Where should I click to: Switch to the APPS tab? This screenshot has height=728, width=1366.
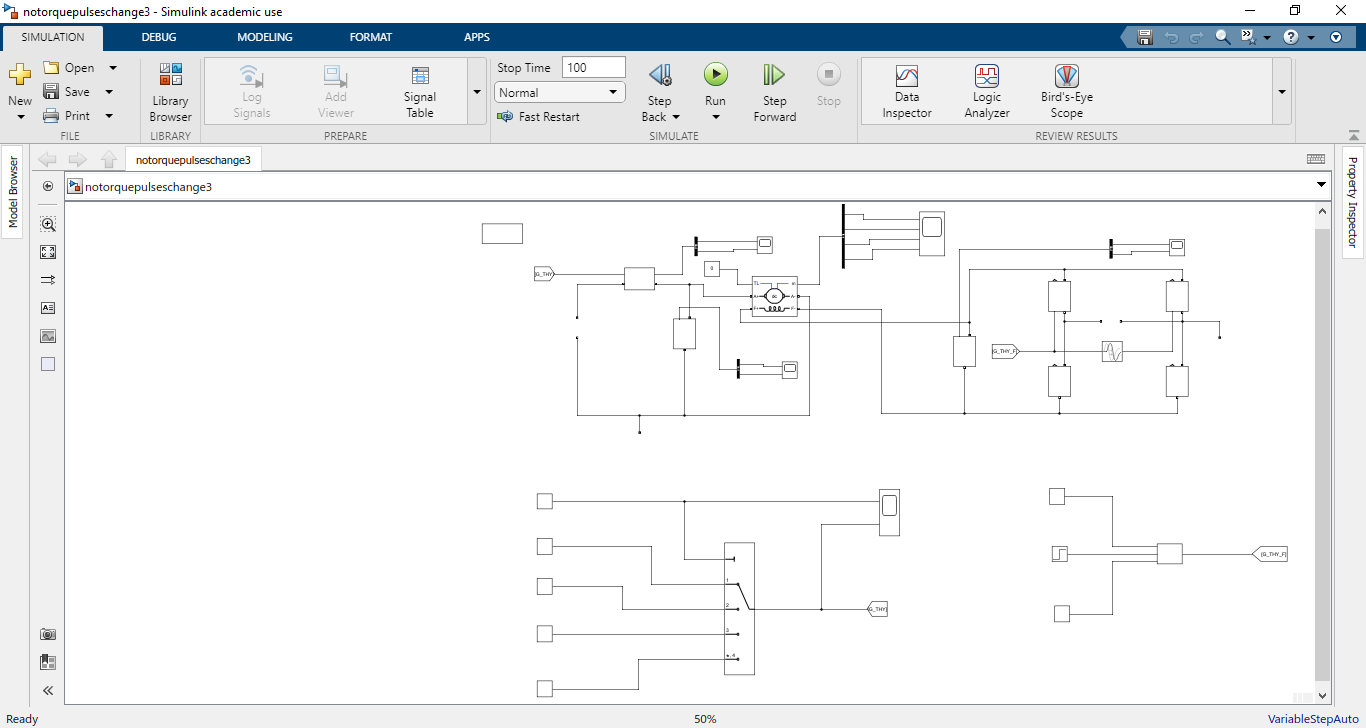(477, 37)
